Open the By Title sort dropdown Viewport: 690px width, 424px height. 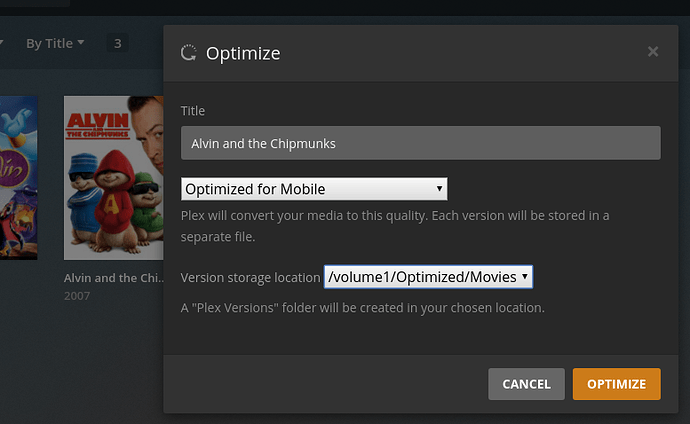[x=55, y=43]
